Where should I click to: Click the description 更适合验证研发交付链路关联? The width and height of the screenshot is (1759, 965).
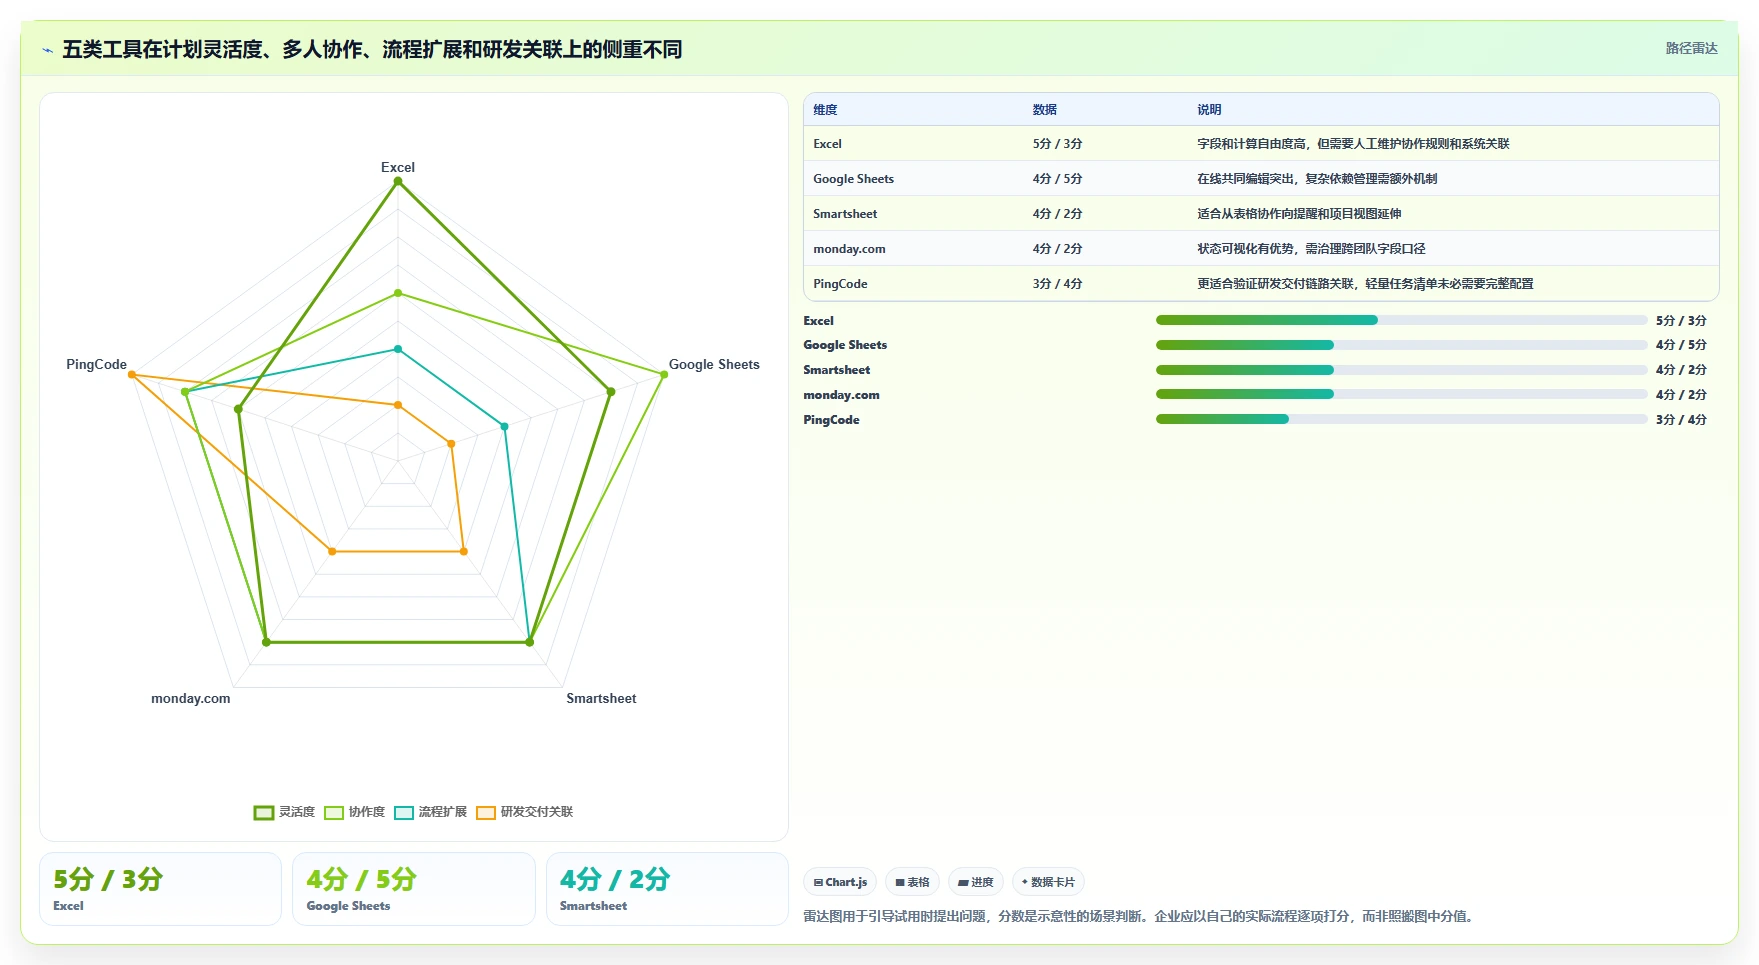[1365, 284]
